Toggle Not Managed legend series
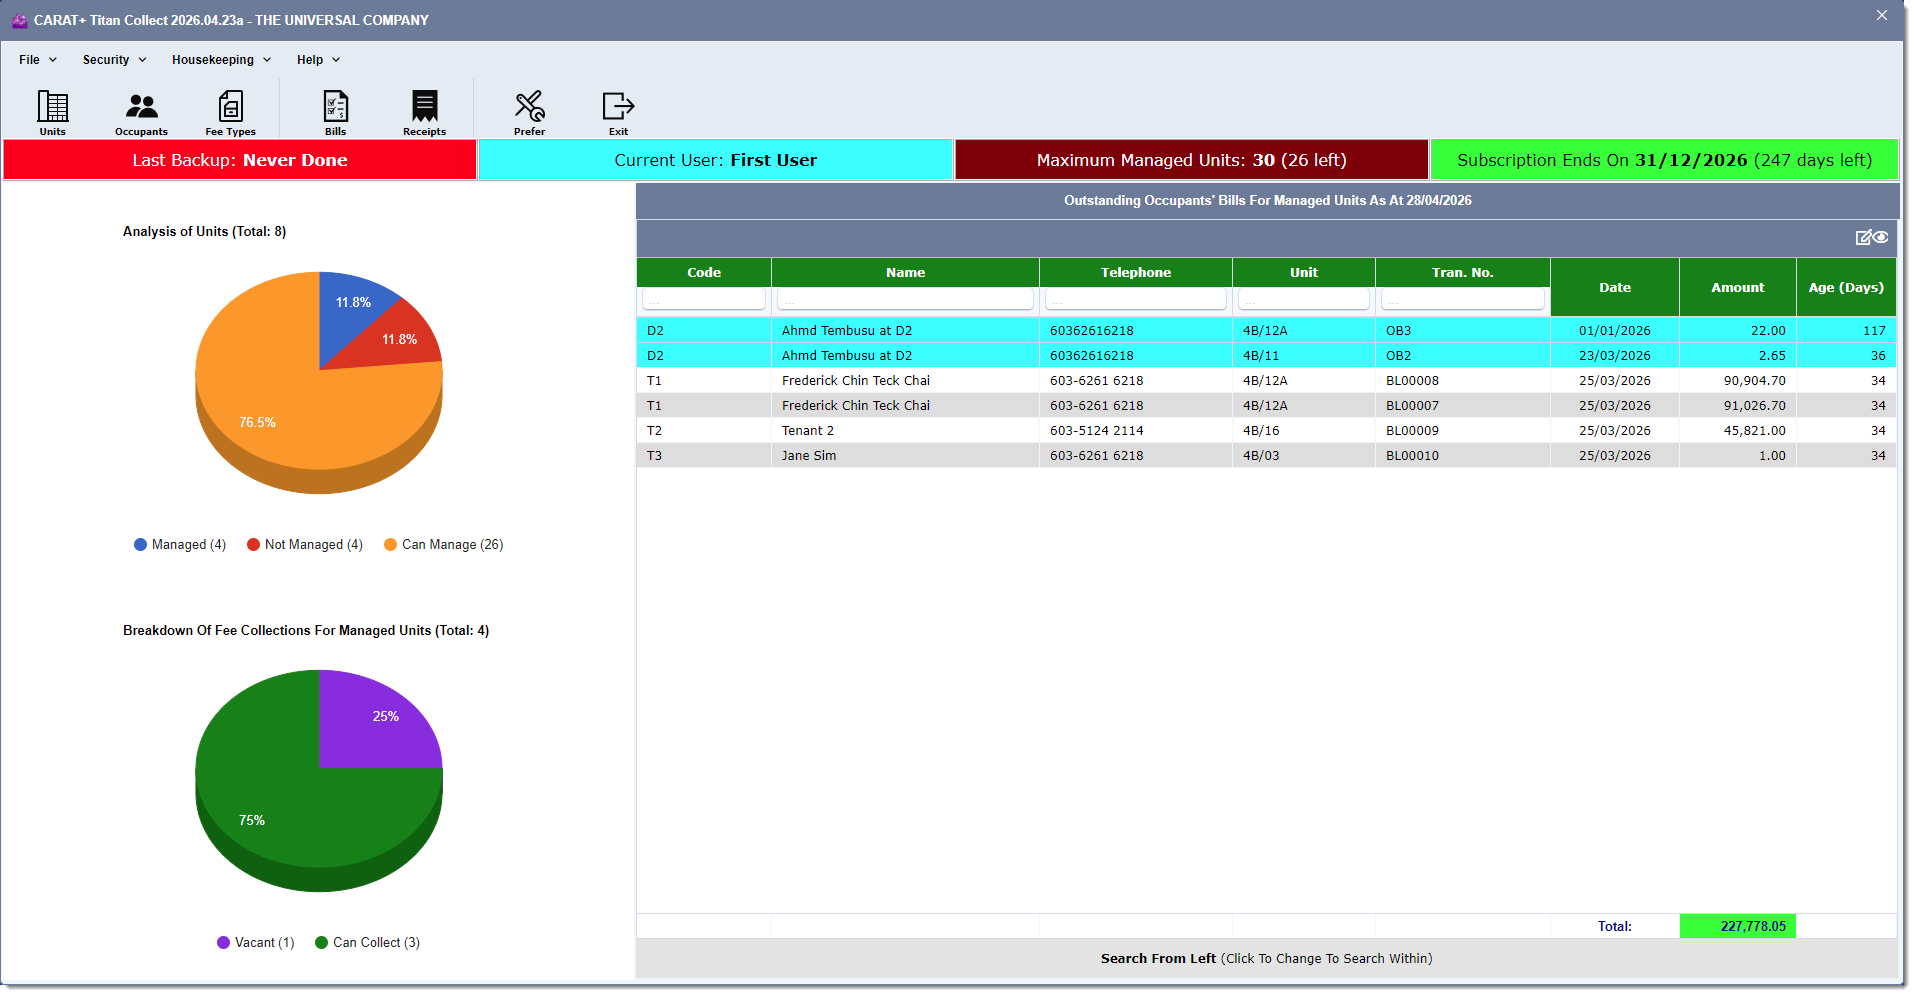 click(304, 545)
